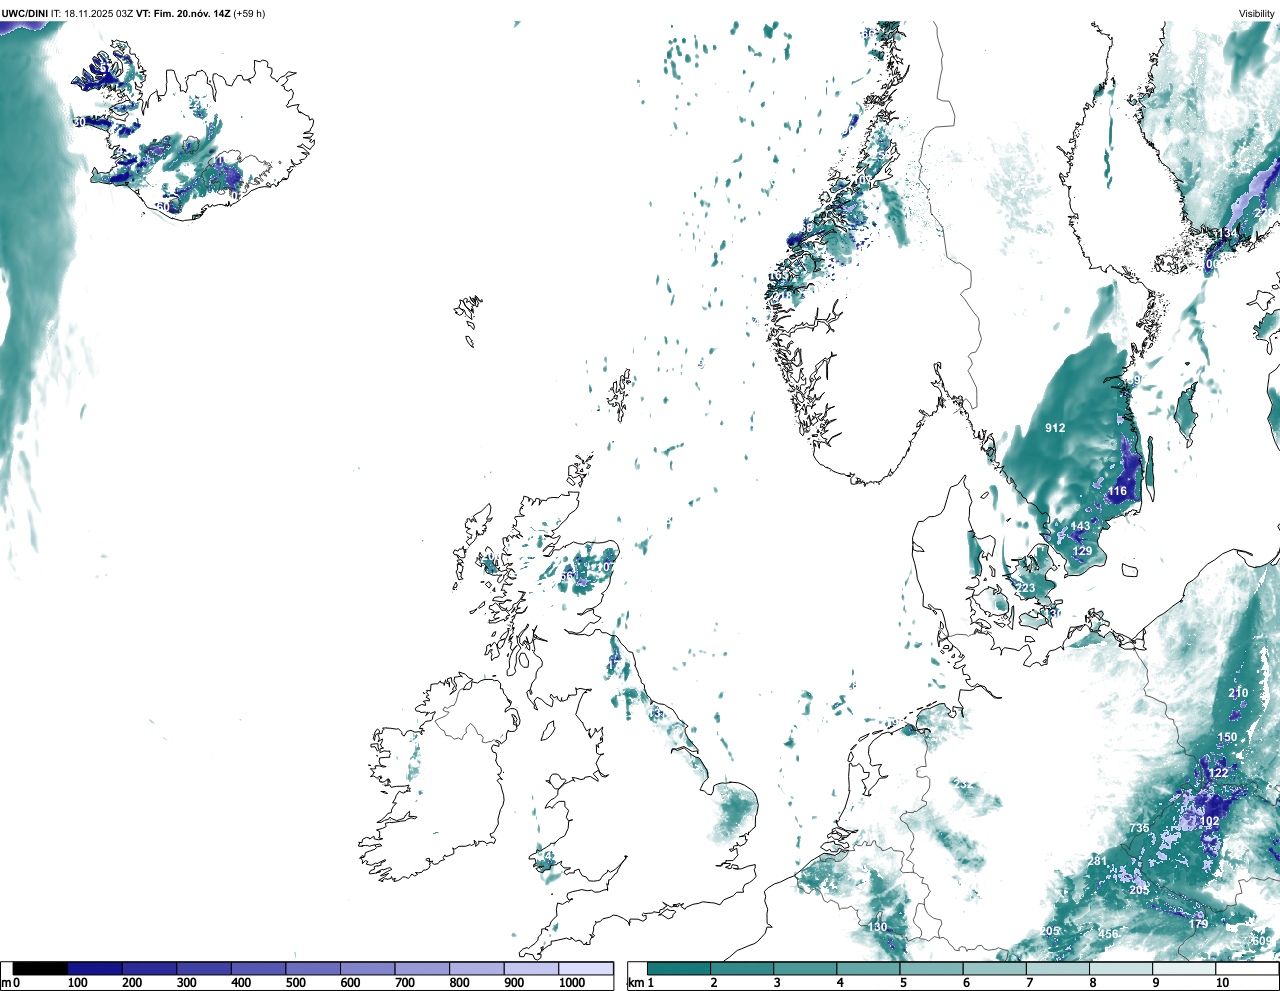
Task: Click the 122 visibility value on the map
Action: pos(1218,773)
